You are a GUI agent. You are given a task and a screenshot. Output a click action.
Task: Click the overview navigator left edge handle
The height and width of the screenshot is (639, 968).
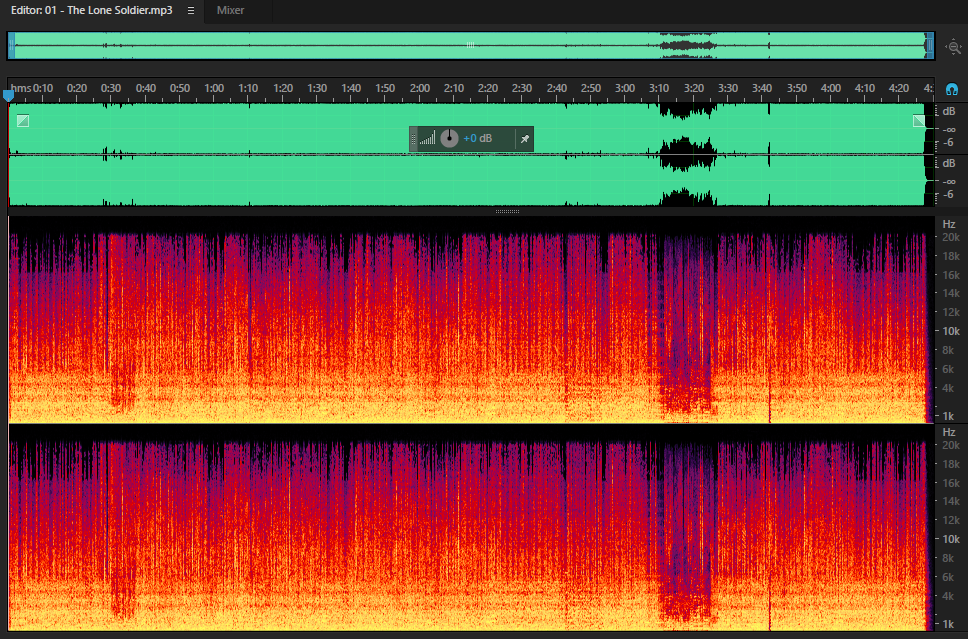(x=11, y=46)
